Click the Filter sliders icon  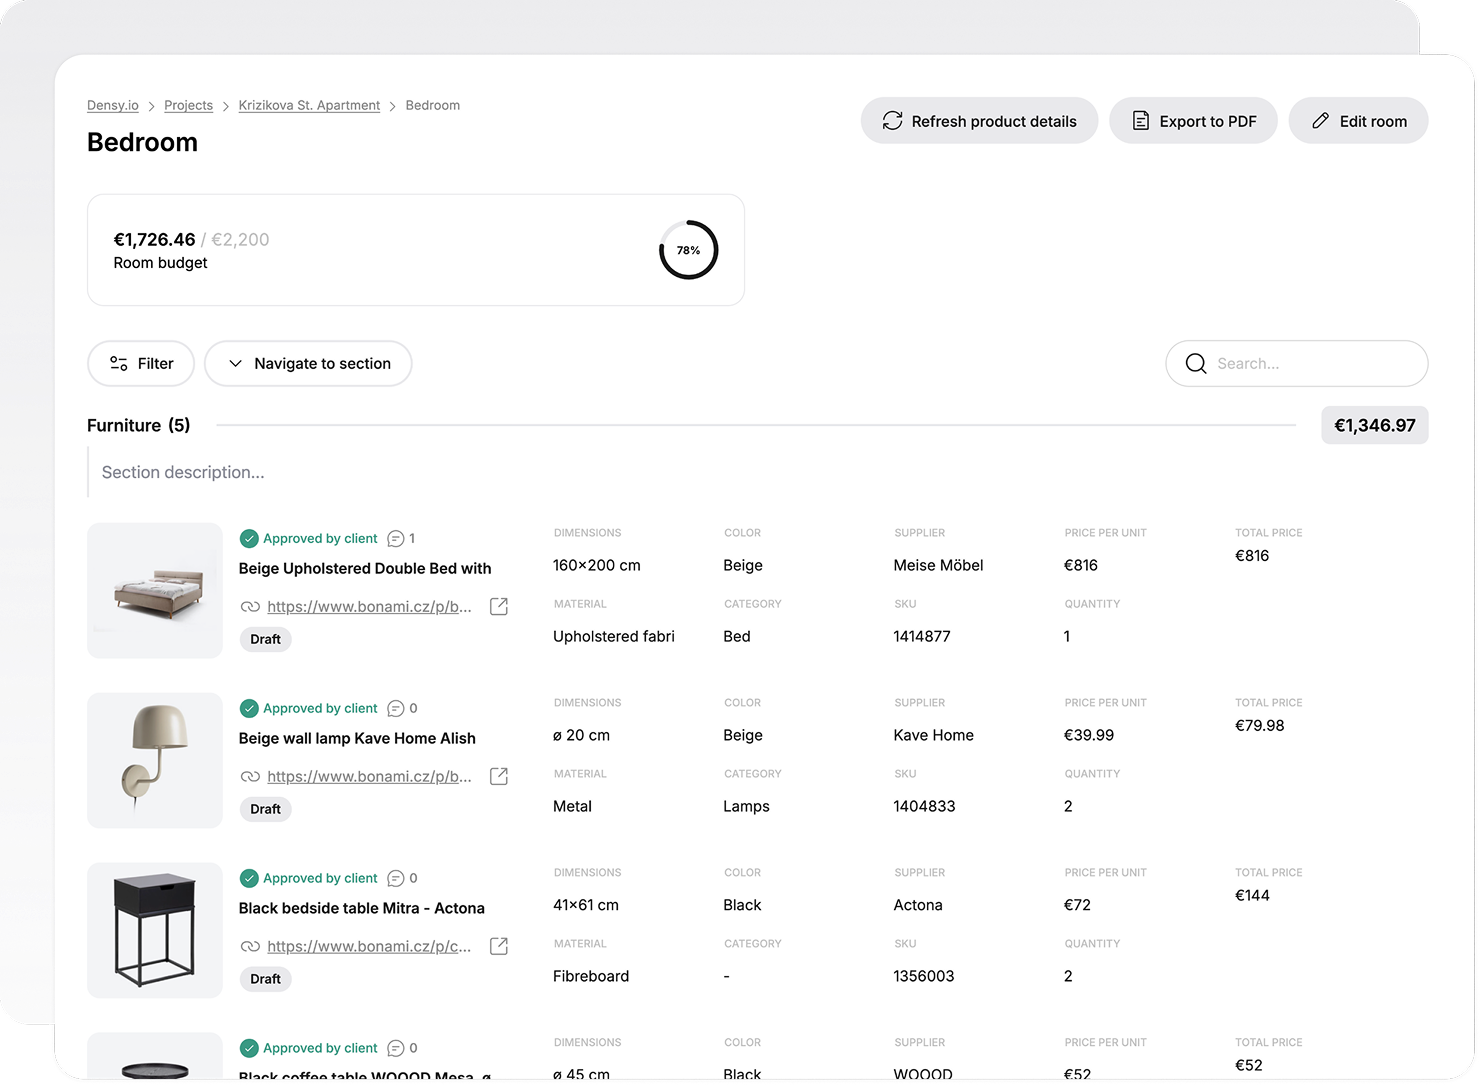[x=119, y=364]
